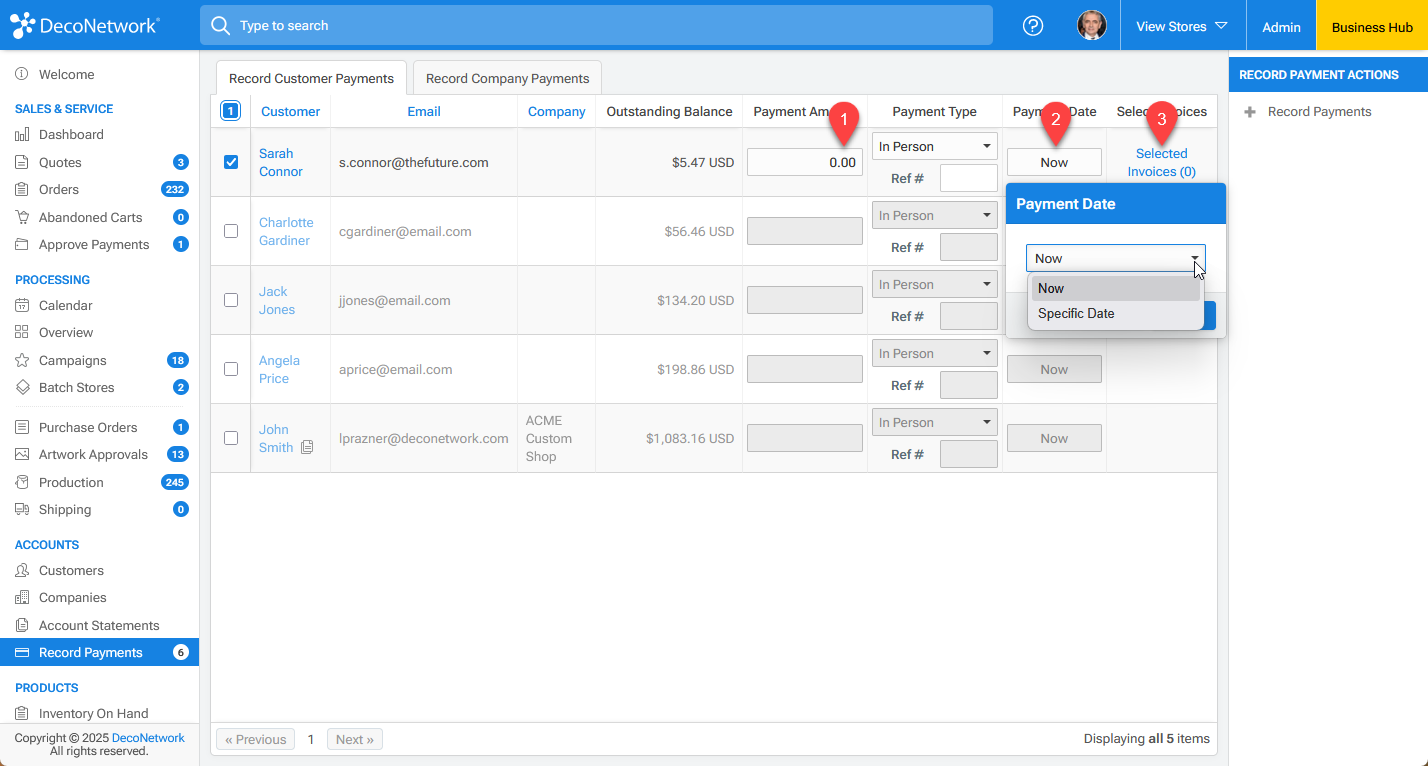The width and height of the screenshot is (1428, 766).
Task: Click the Orders icon in sidebar
Action: point(22,189)
